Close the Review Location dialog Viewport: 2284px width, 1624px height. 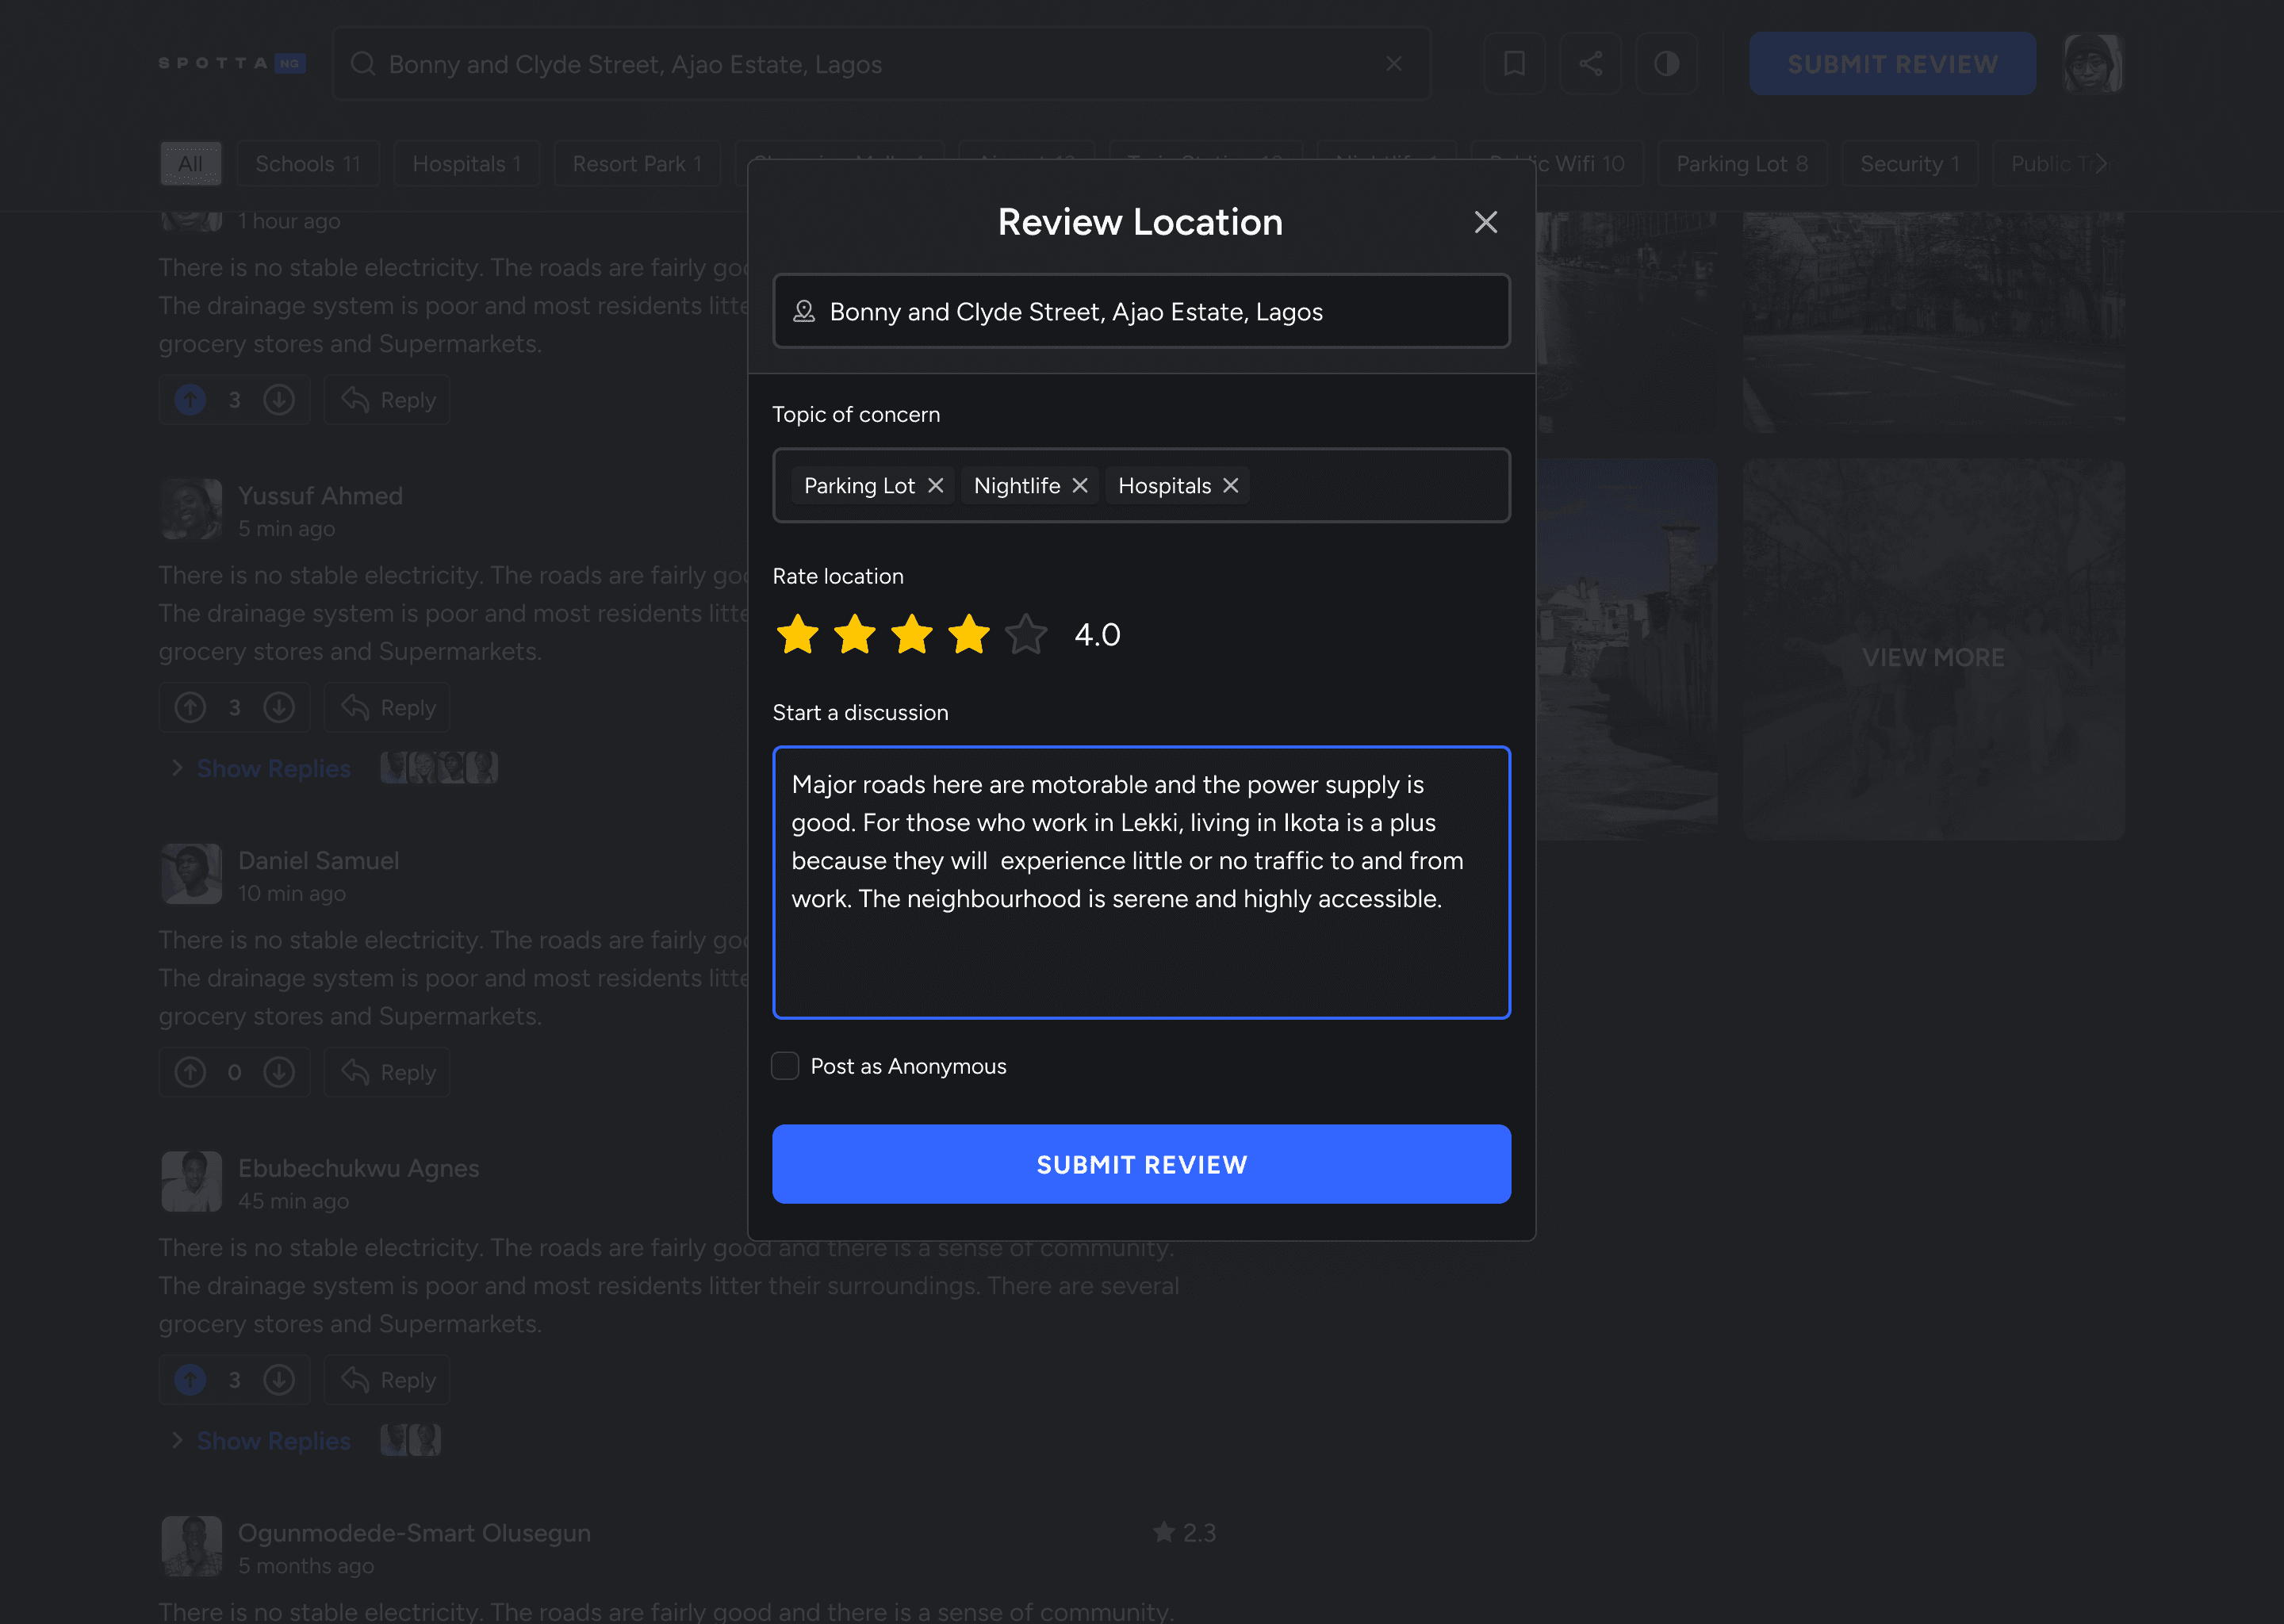pos(1485,222)
